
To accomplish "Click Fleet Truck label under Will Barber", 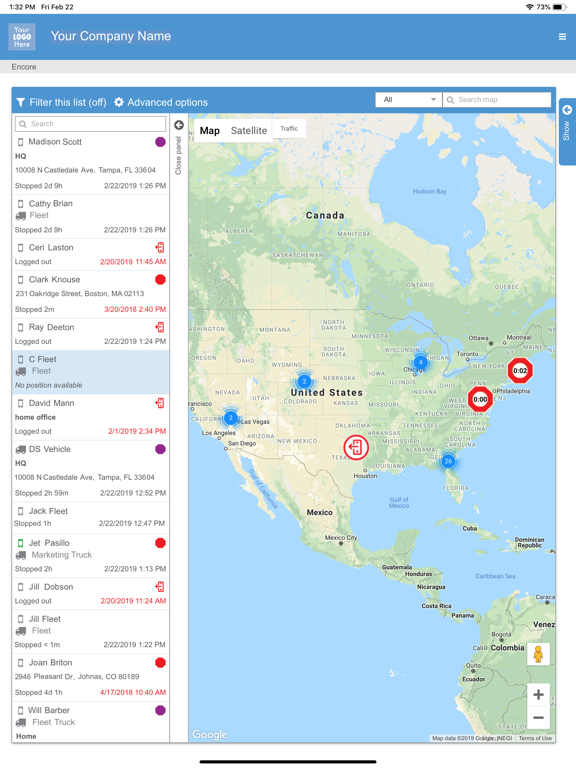I will point(53,722).
